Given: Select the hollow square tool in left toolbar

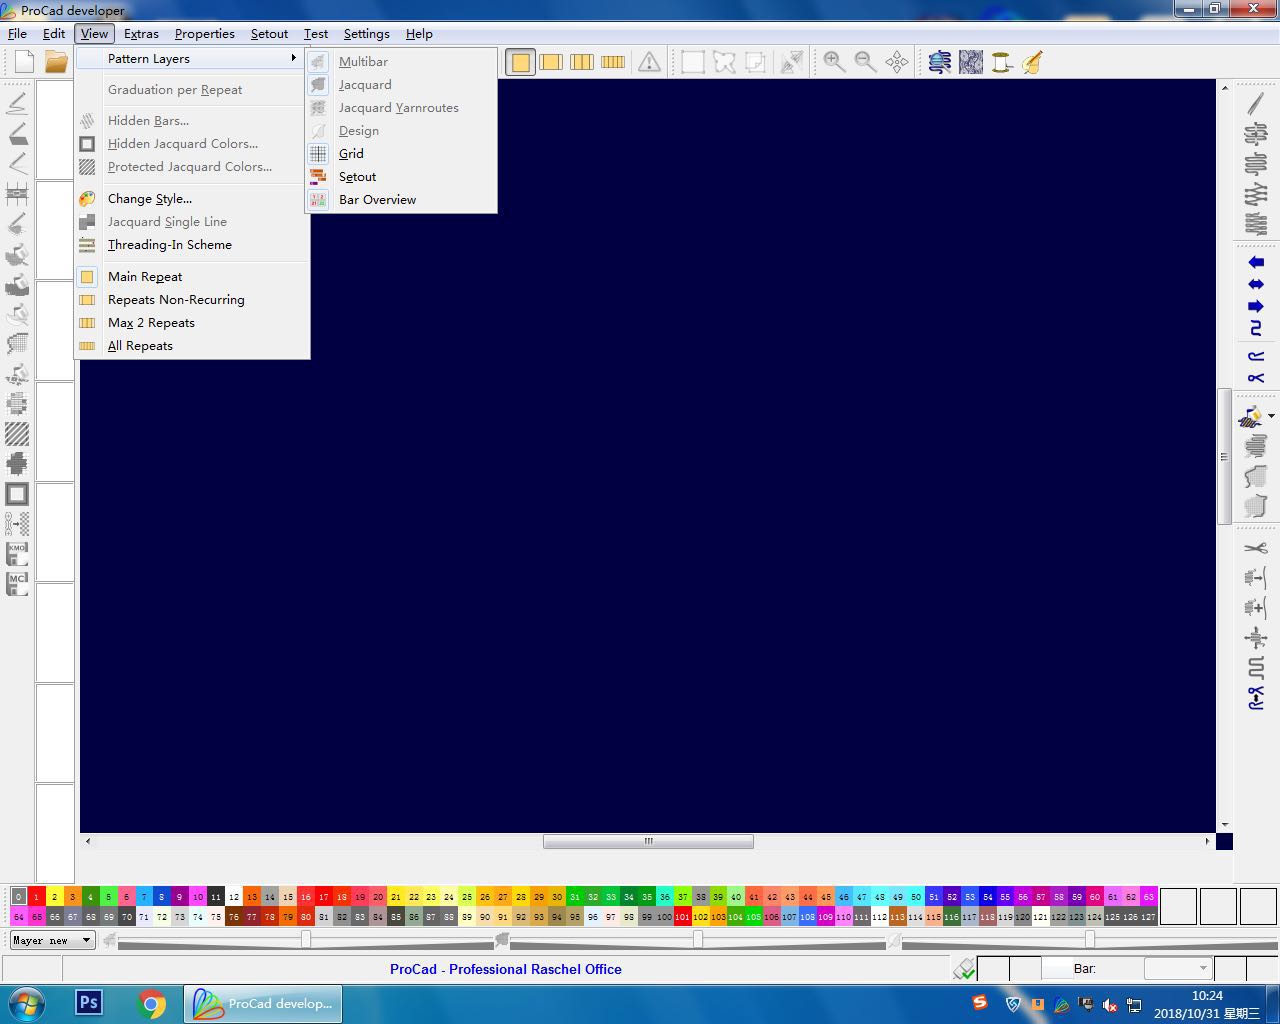Looking at the screenshot, I should pos(17,494).
